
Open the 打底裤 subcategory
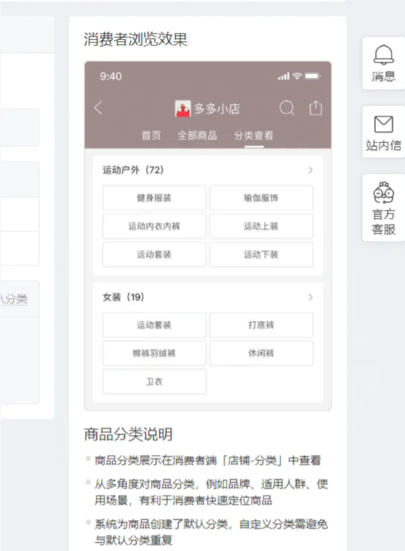click(261, 325)
